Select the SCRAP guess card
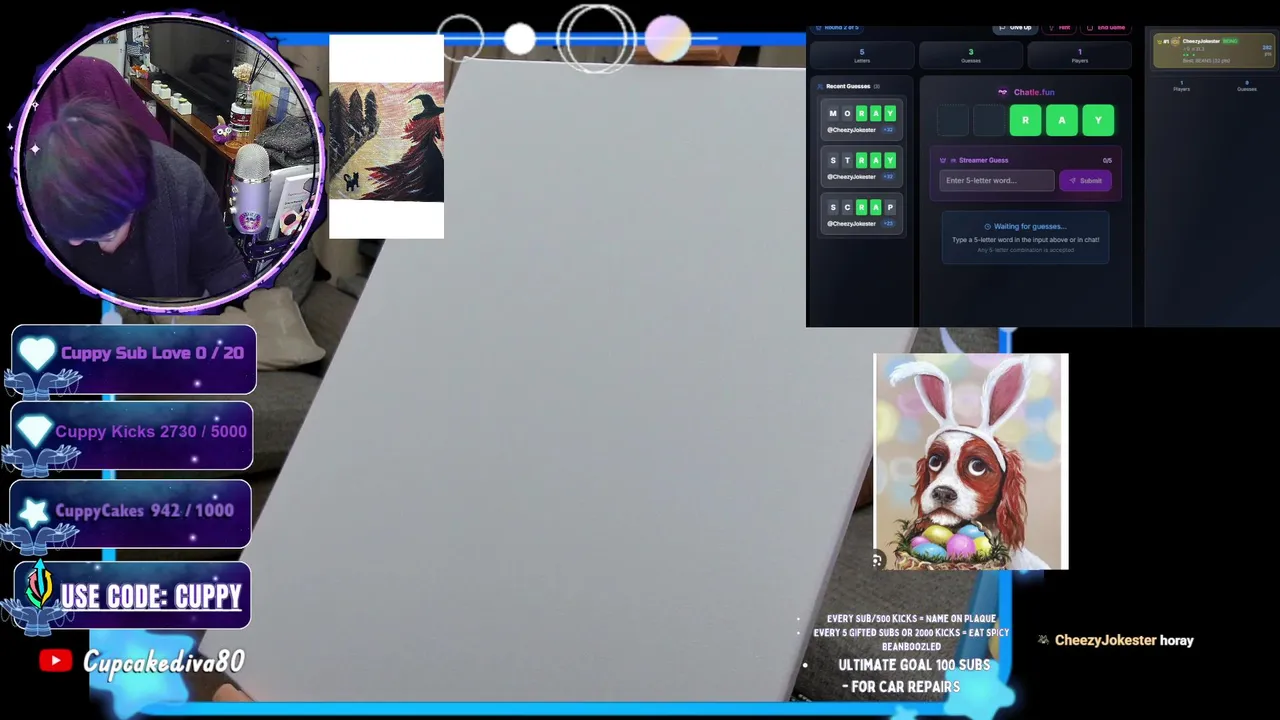The width and height of the screenshot is (1280, 720). 861,214
